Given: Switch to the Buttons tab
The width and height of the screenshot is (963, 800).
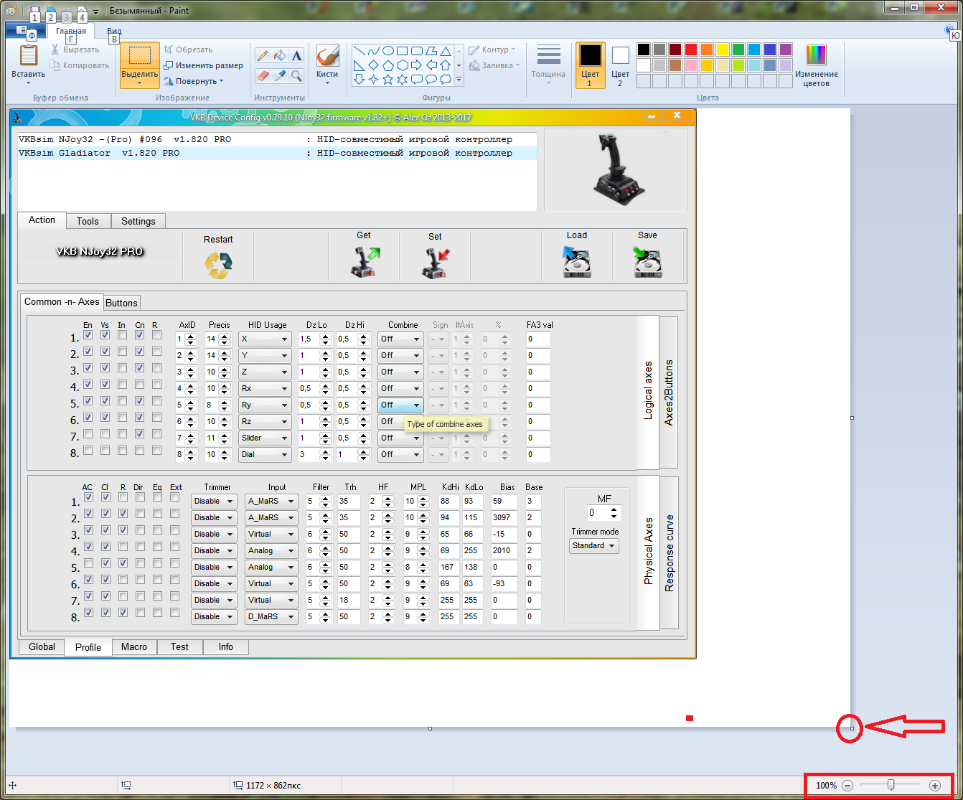Looking at the screenshot, I should pos(122,303).
